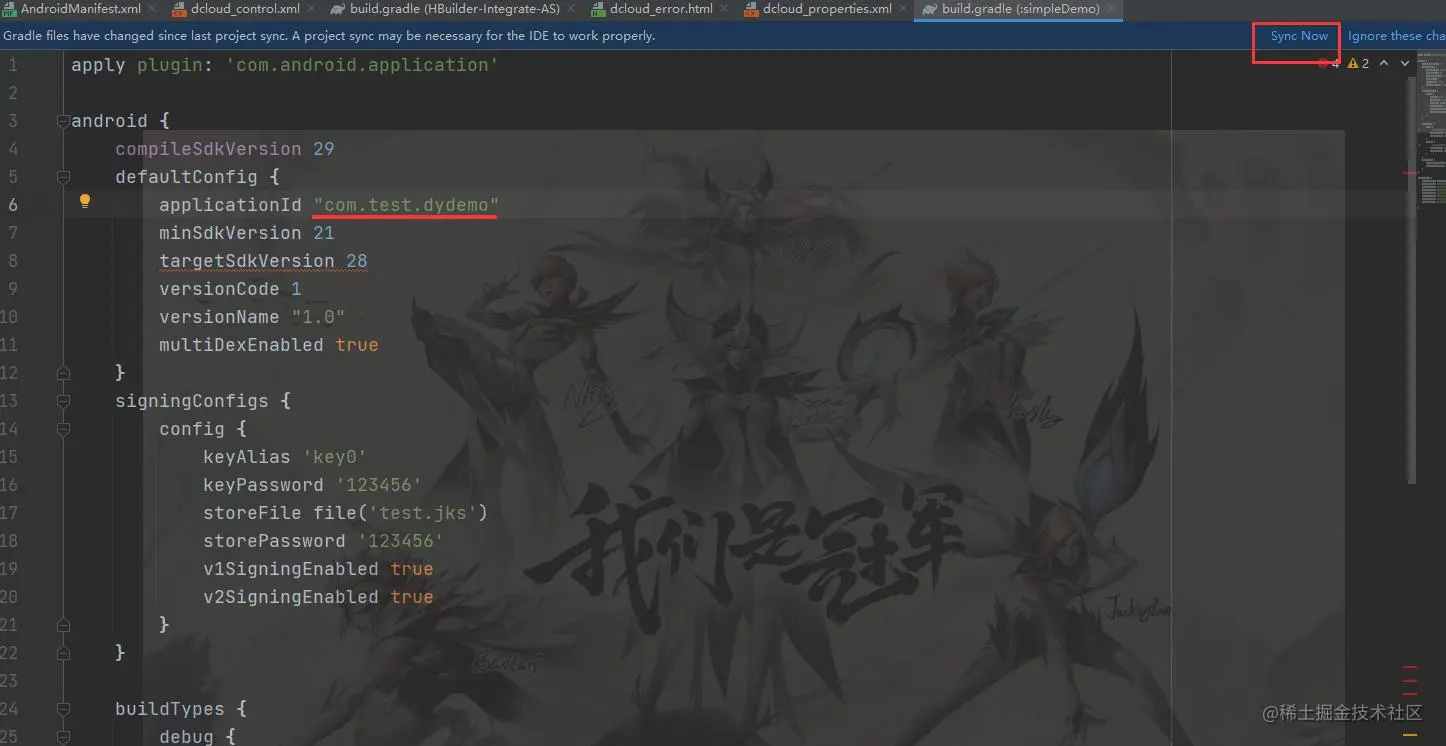1446x746 pixels.
Task: Click fold end marker on line 12
Action: point(64,373)
